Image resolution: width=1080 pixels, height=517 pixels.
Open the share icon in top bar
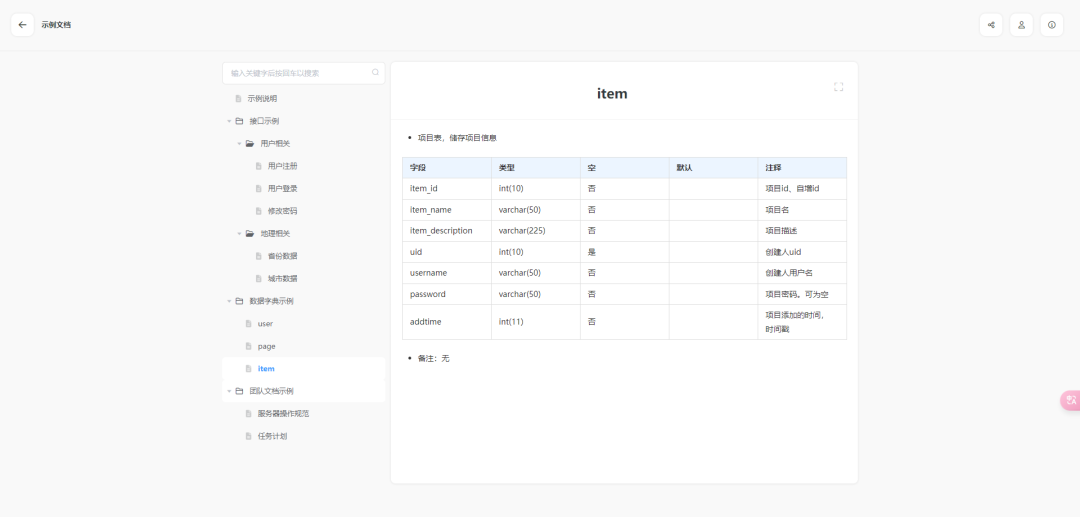pos(991,25)
